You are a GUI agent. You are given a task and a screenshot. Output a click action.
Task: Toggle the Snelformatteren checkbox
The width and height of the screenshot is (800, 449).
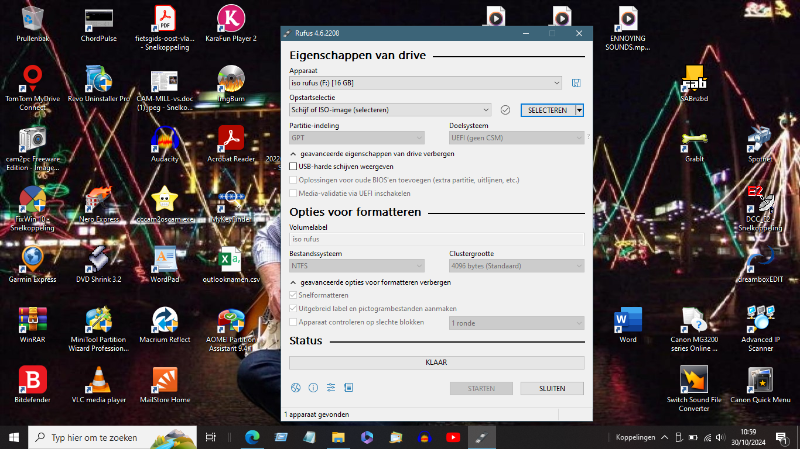[293, 295]
